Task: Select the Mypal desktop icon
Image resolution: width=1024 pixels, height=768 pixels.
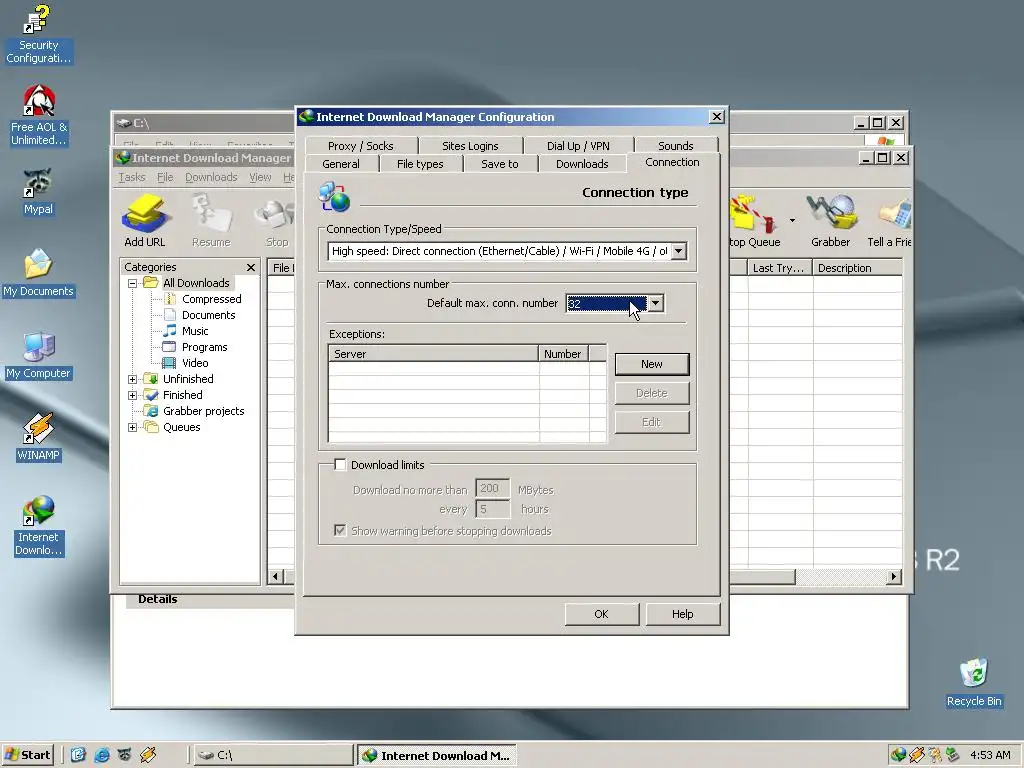Action: (38, 191)
